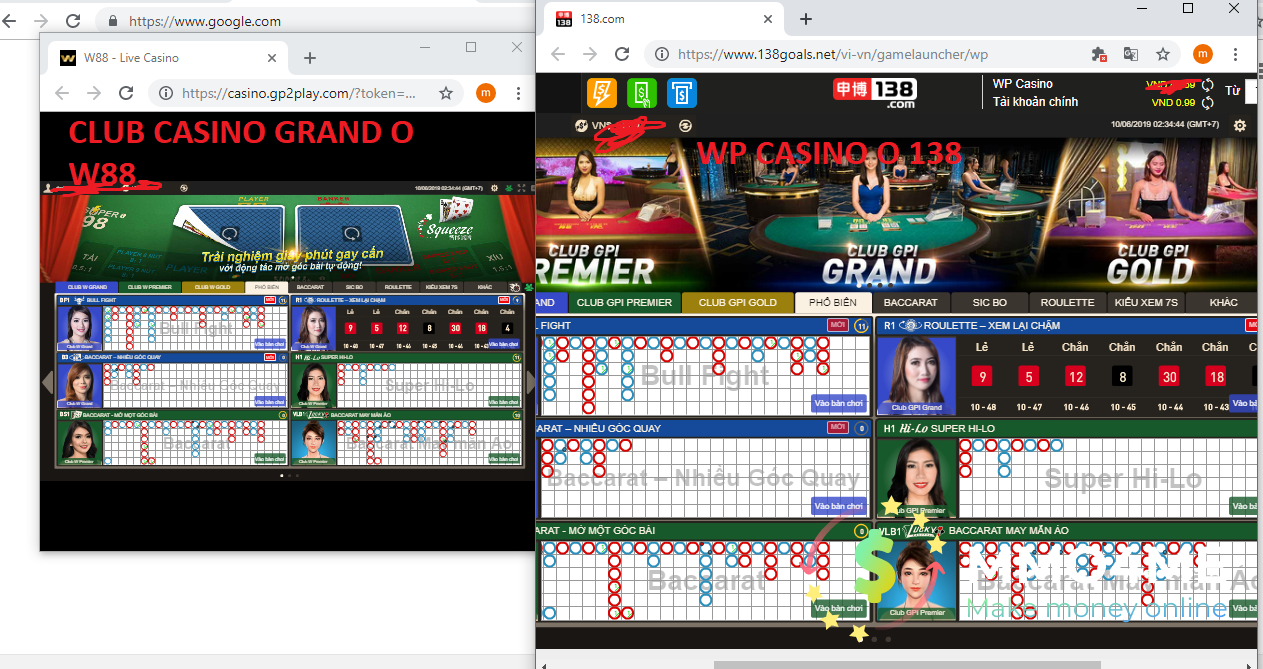Click Super Hi-Lo dealer thumbnail in WP Casino
The width and height of the screenshot is (1263, 669).
917,477
